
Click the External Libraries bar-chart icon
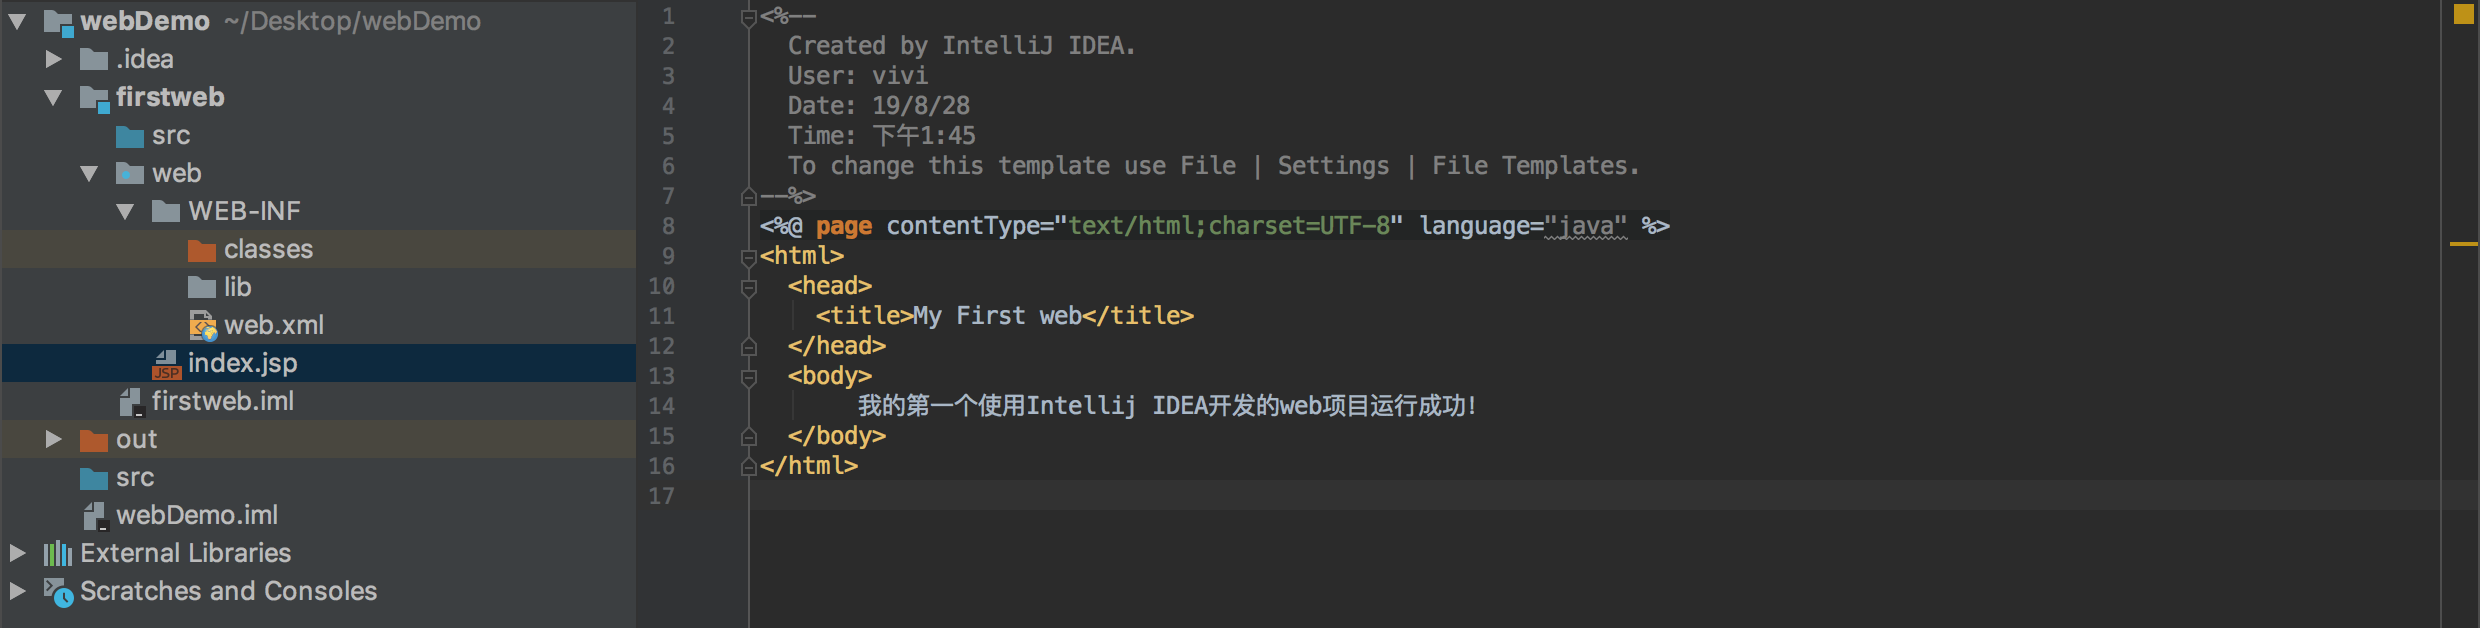tap(58, 553)
